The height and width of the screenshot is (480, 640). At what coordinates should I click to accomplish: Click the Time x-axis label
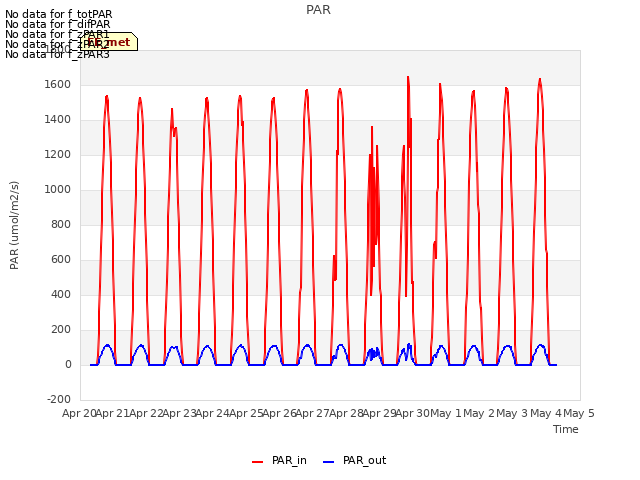[566, 429]
